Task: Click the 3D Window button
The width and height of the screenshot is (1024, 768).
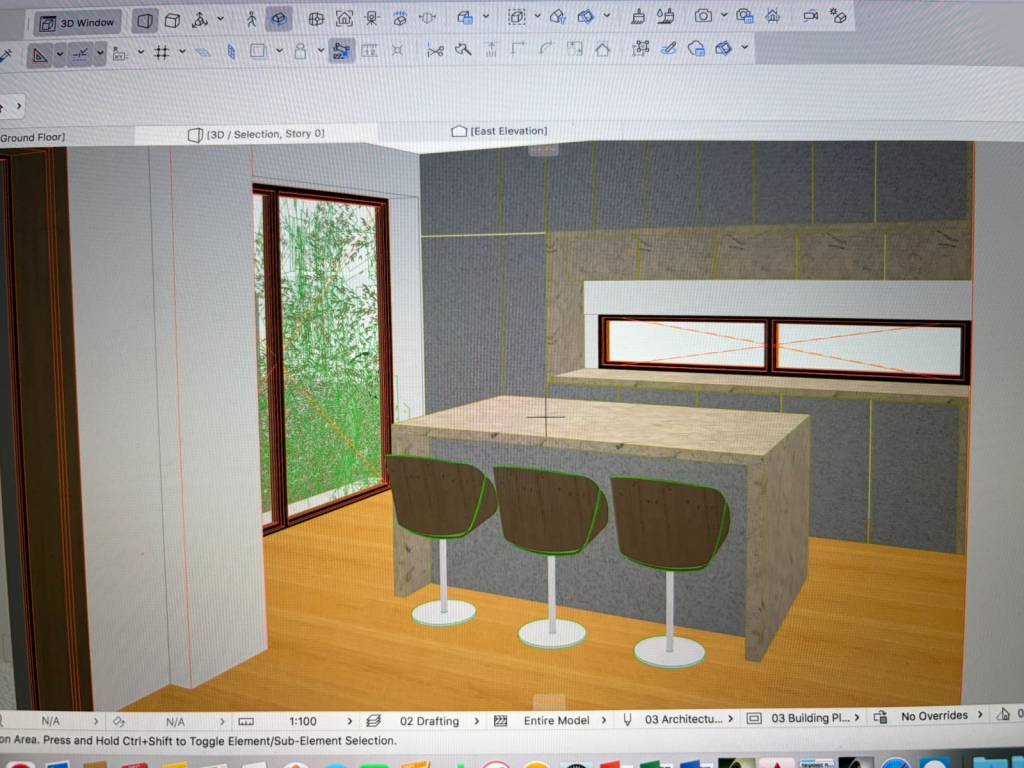Action: (x=78, y=21)
